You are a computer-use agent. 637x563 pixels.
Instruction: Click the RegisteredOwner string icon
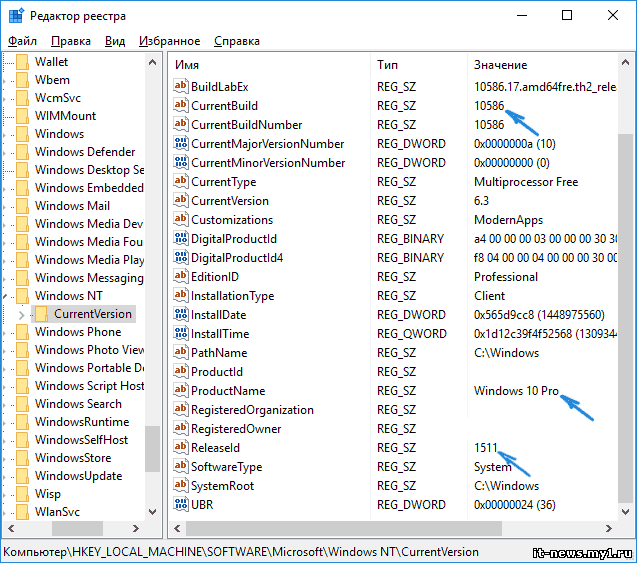[x=180, y=429]
